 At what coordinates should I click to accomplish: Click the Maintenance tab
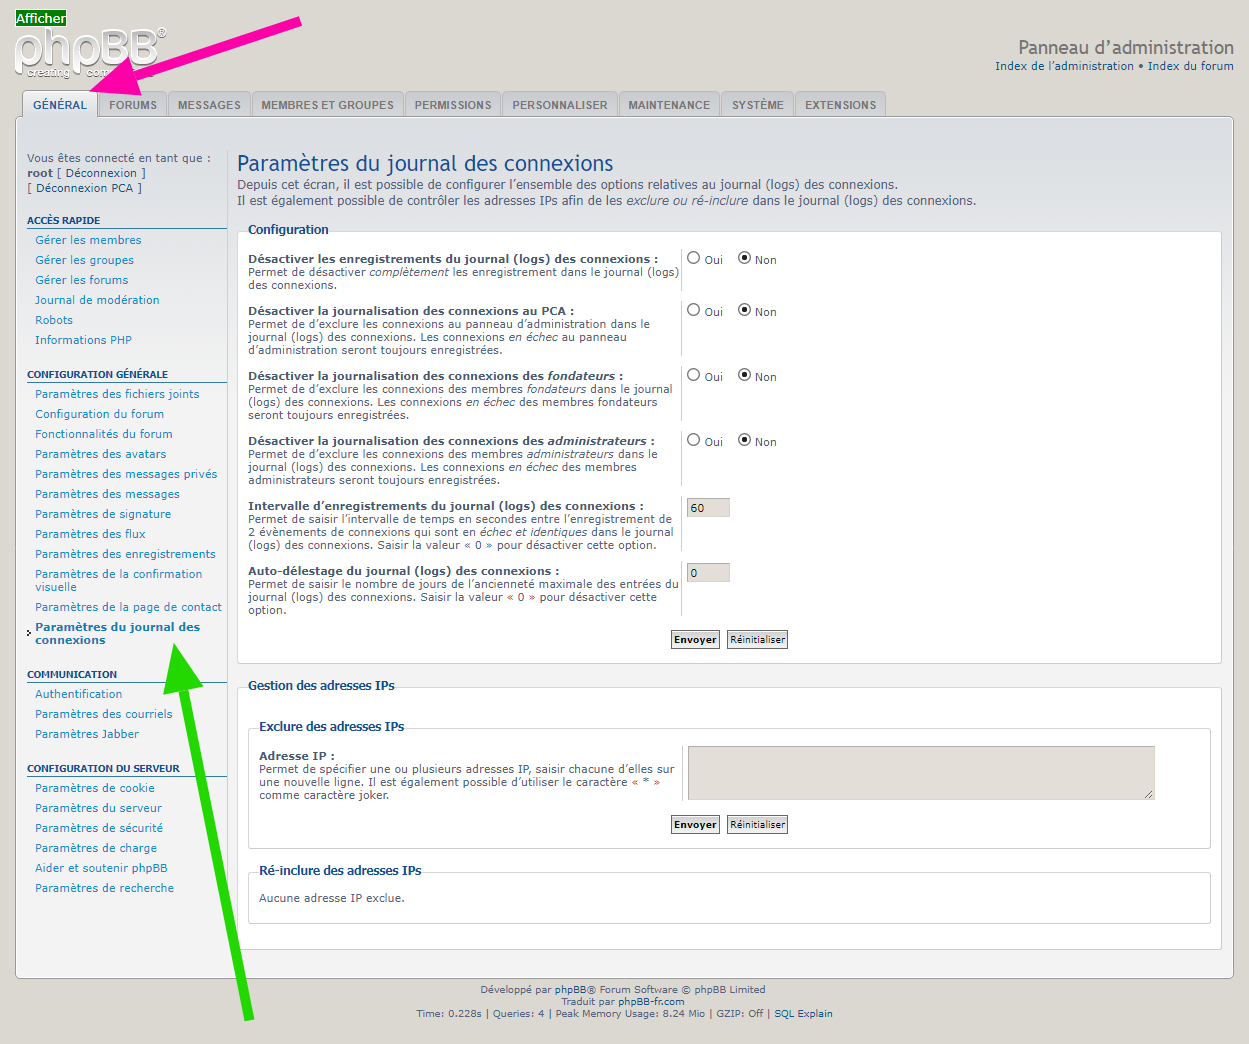(669, 105)
